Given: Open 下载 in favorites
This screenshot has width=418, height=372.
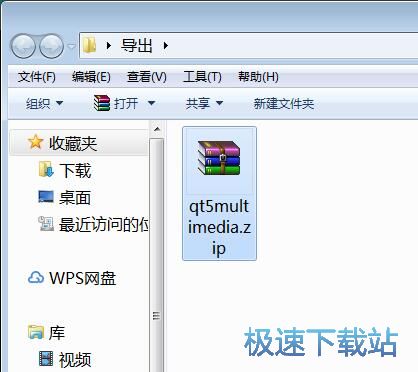Looking at the screenshot, I should coord(75,170).
